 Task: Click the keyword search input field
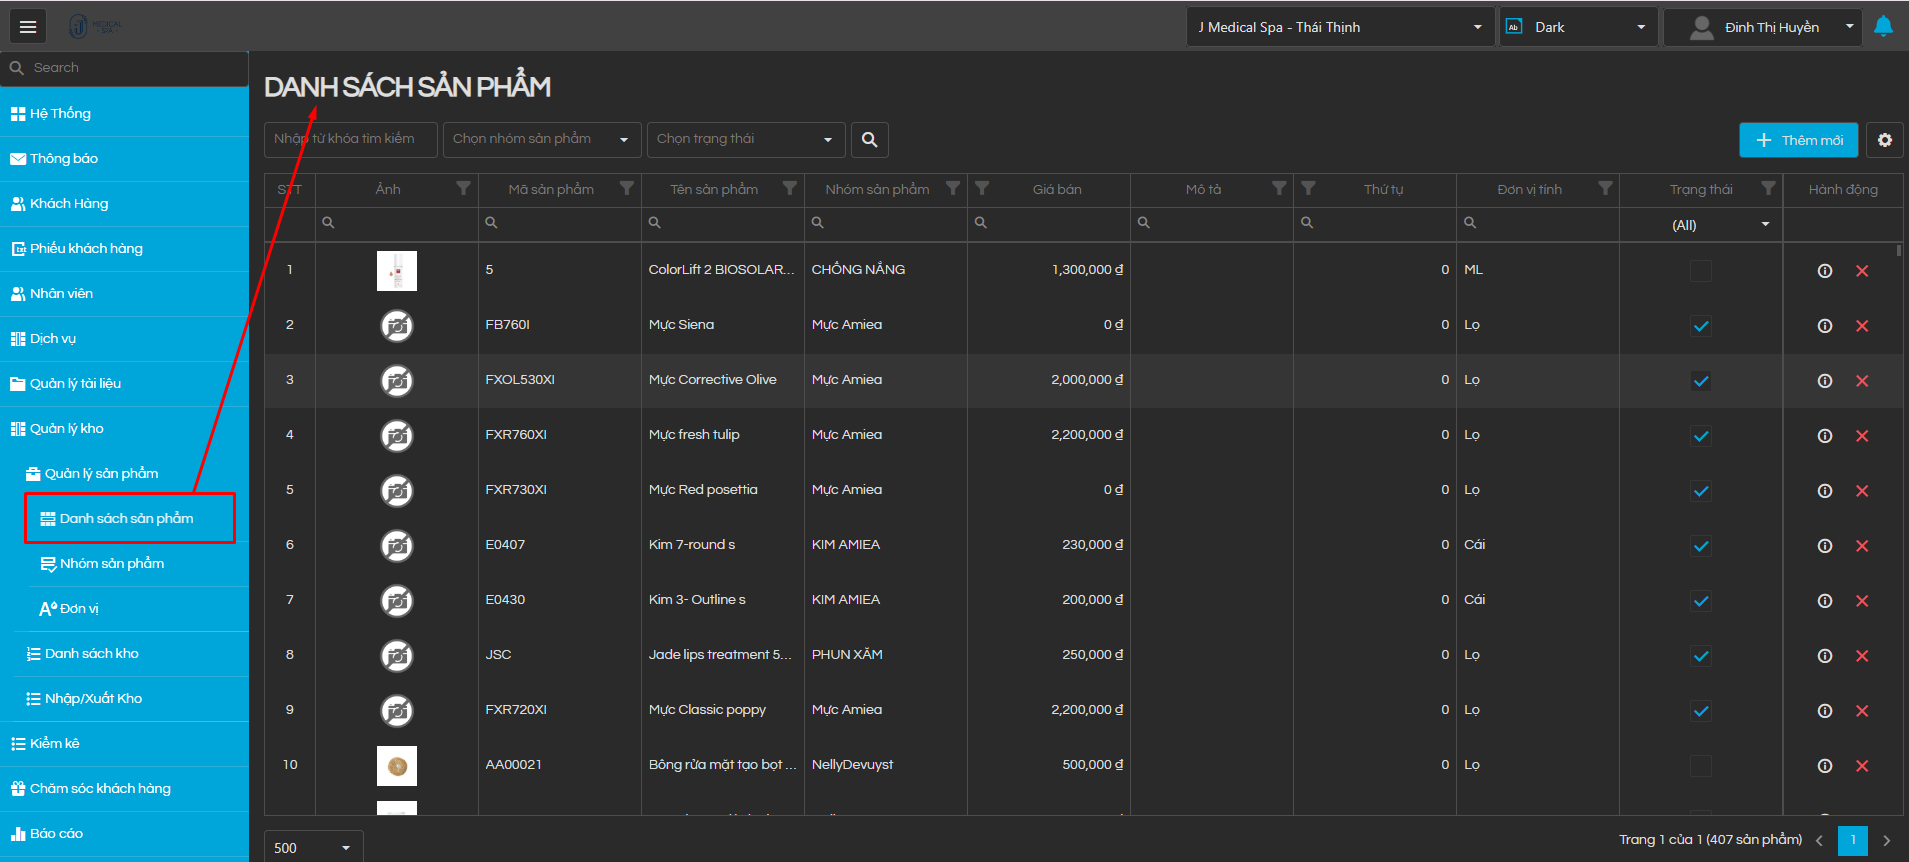tap(351, 140)
